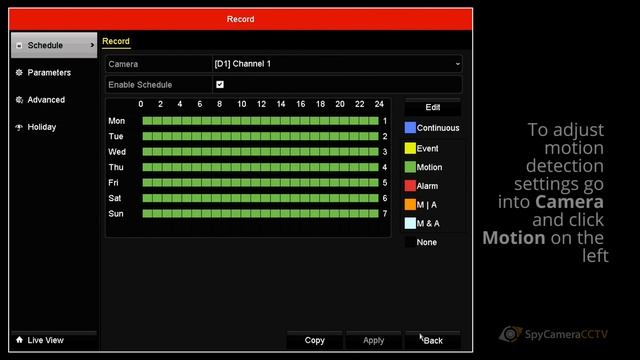Click the Enable Schedule label
This screenshot has height=360, width=640.
140,85
